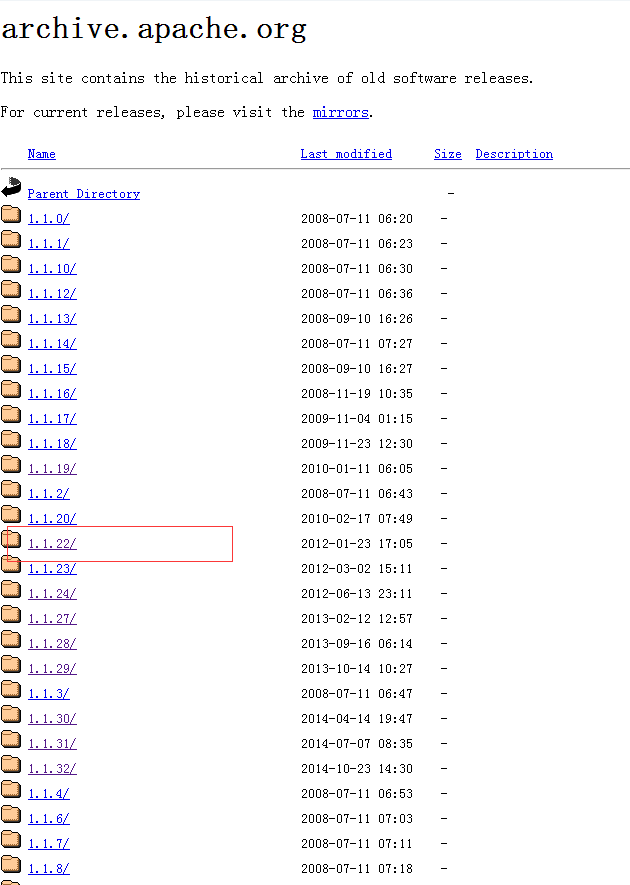Screen dimensions: 630x885
Task: Open the 1.1.0/ directory link
Action: pyautogui.click(x=49, y=219)
